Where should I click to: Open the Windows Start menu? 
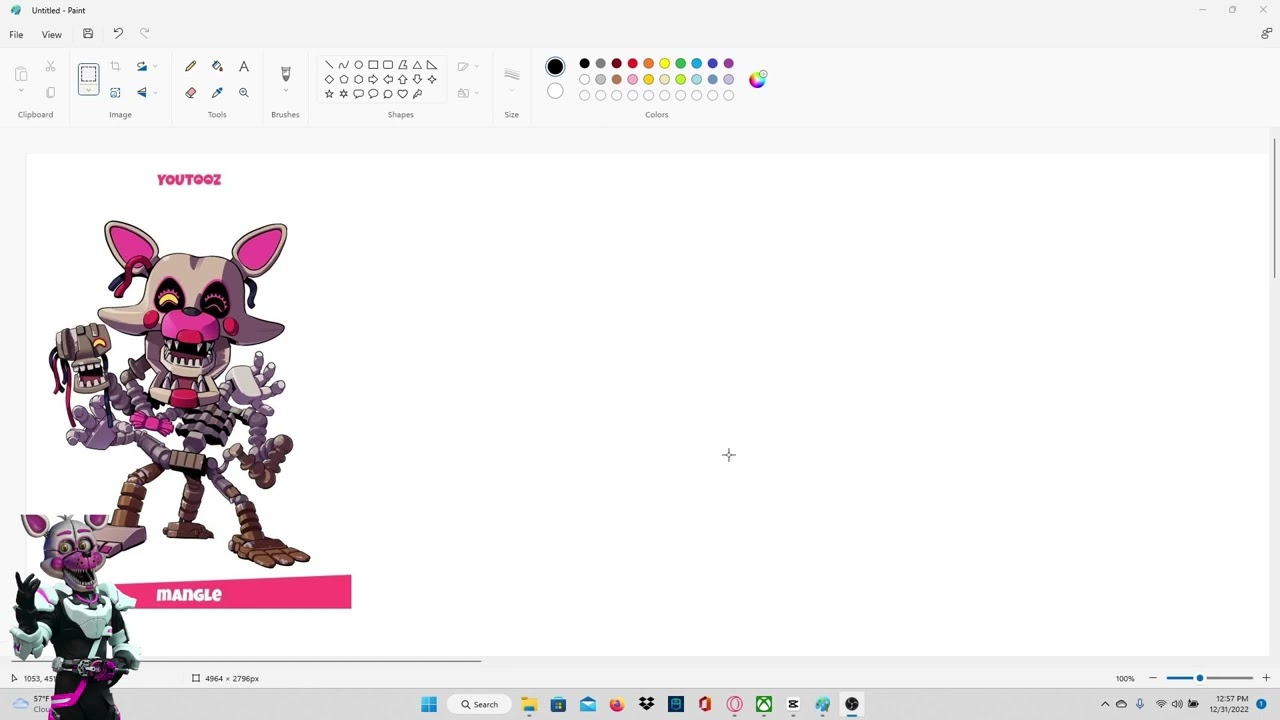pyautogui.click(x=429, y=704)
